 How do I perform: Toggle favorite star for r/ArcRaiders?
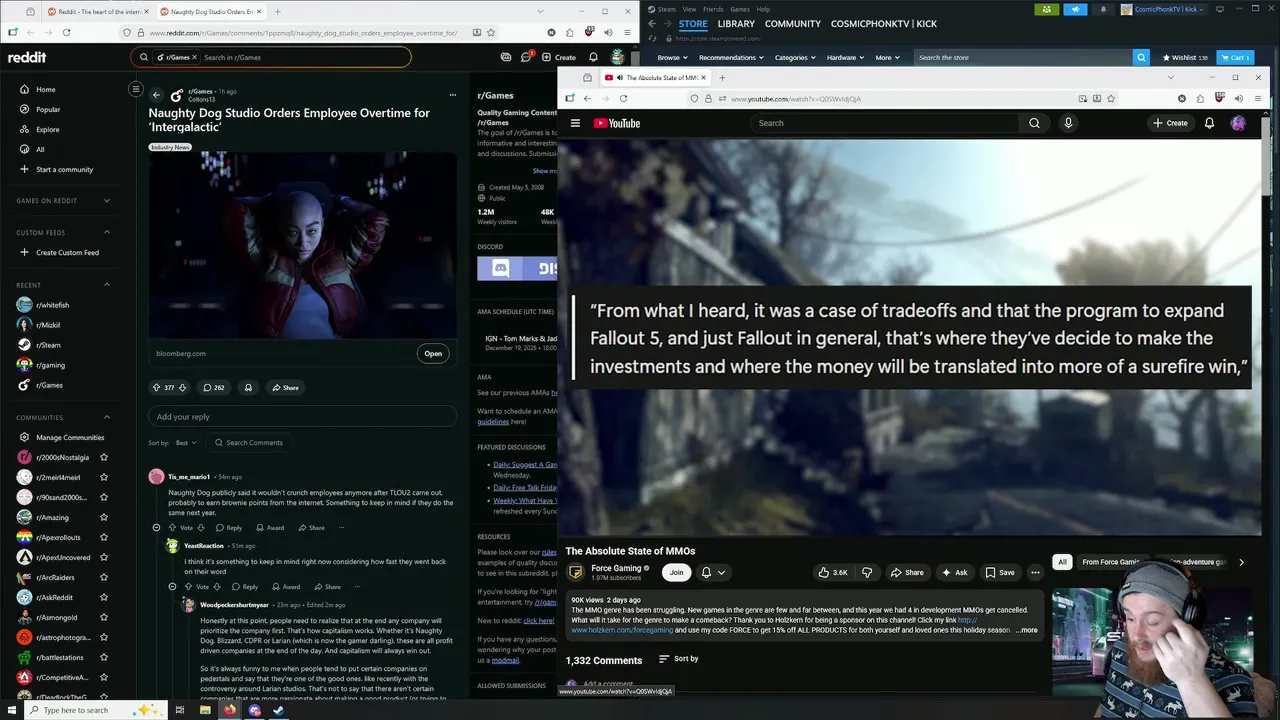point(104,577)
